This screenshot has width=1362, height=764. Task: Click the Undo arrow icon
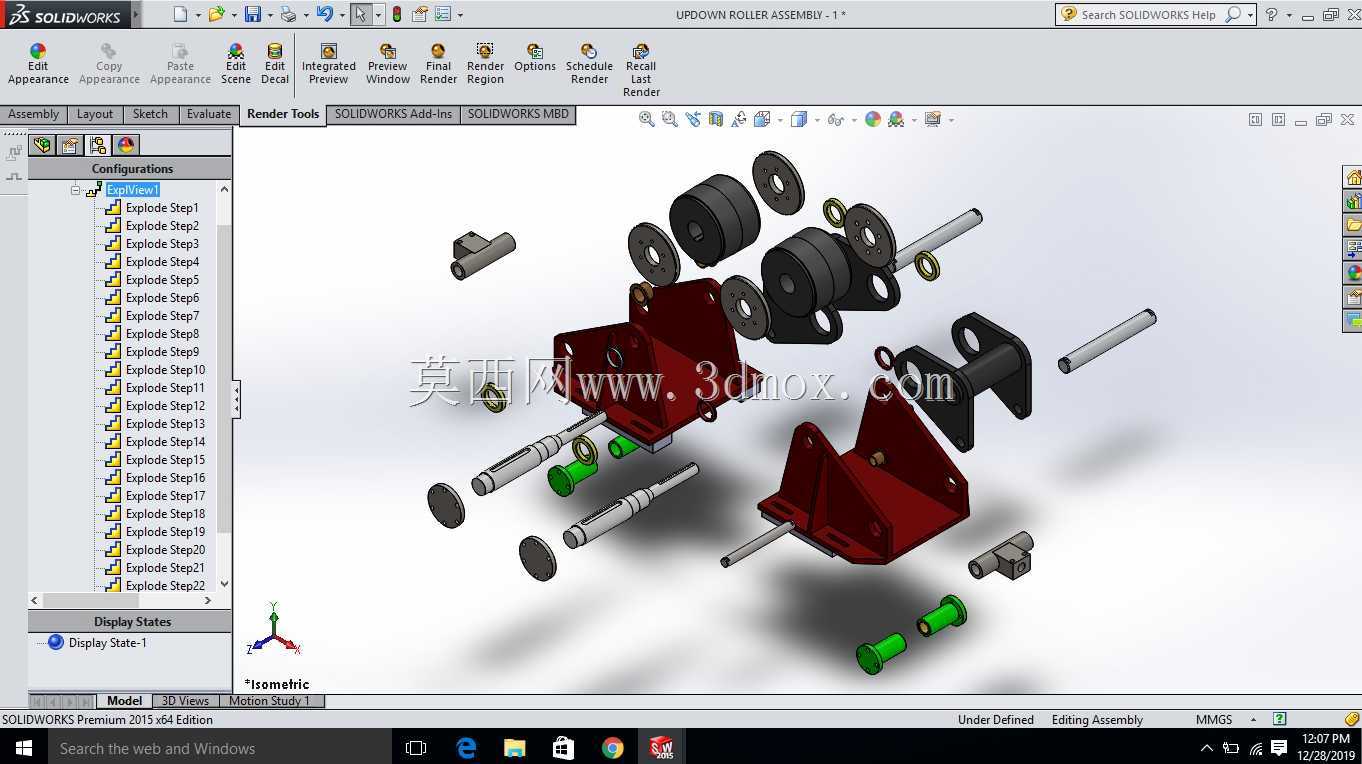click(324, 14)
